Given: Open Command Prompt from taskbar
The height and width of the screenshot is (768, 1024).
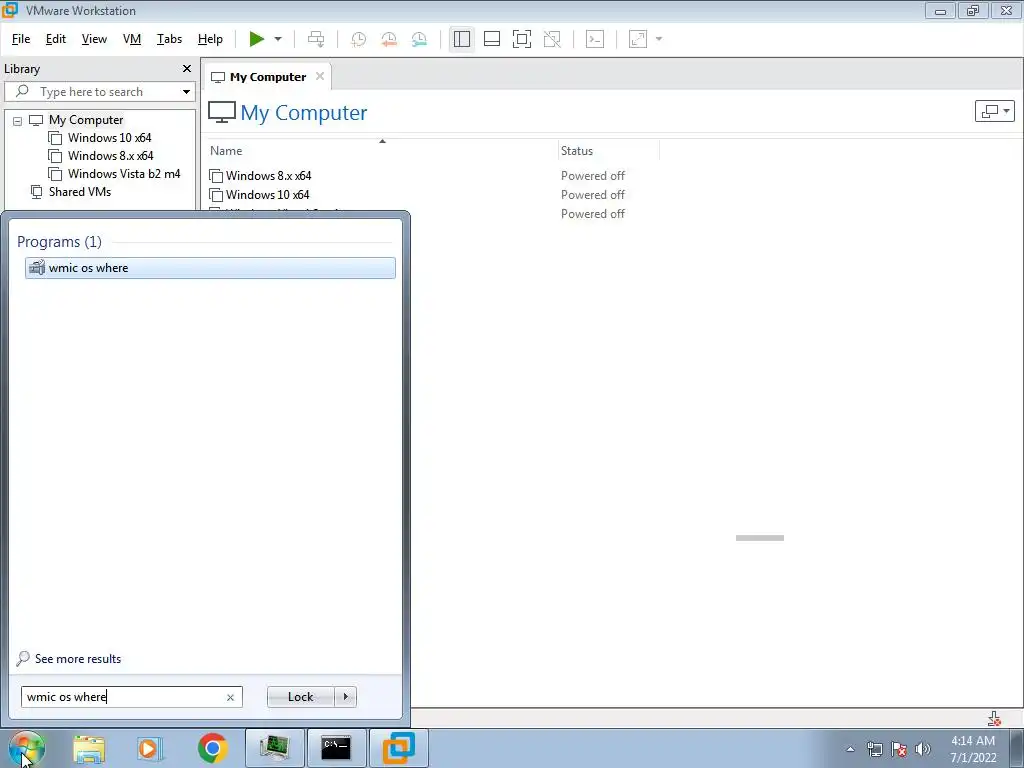Looking at the screenshot, I should (x=336, y=748).
